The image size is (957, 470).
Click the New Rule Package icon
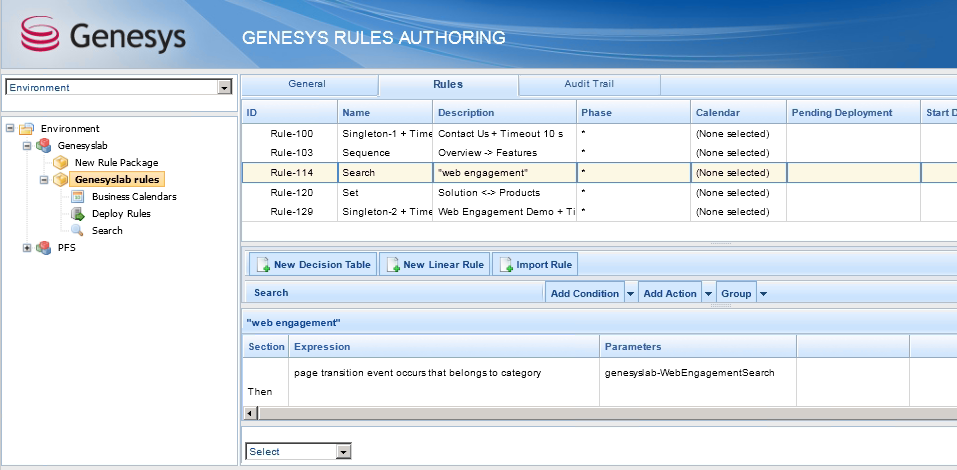pos(61,163)
